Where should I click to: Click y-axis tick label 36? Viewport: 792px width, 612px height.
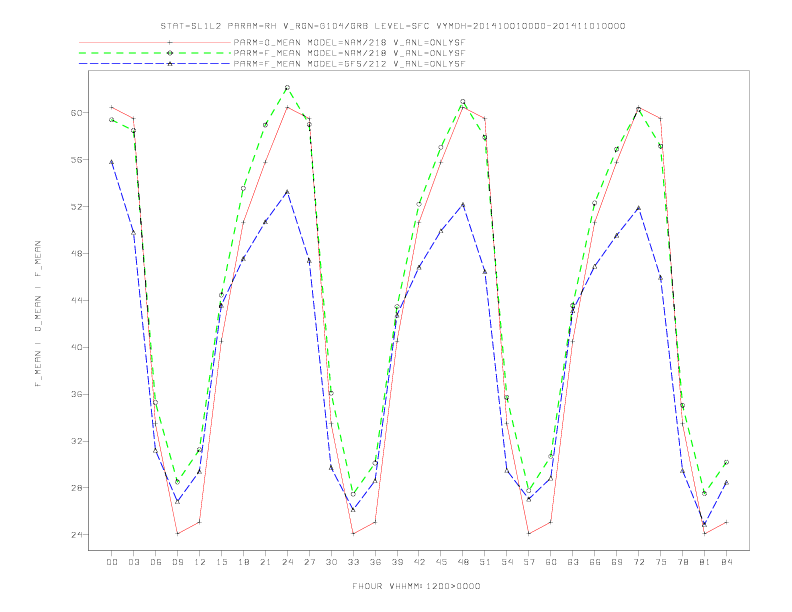tap(76, 394)
